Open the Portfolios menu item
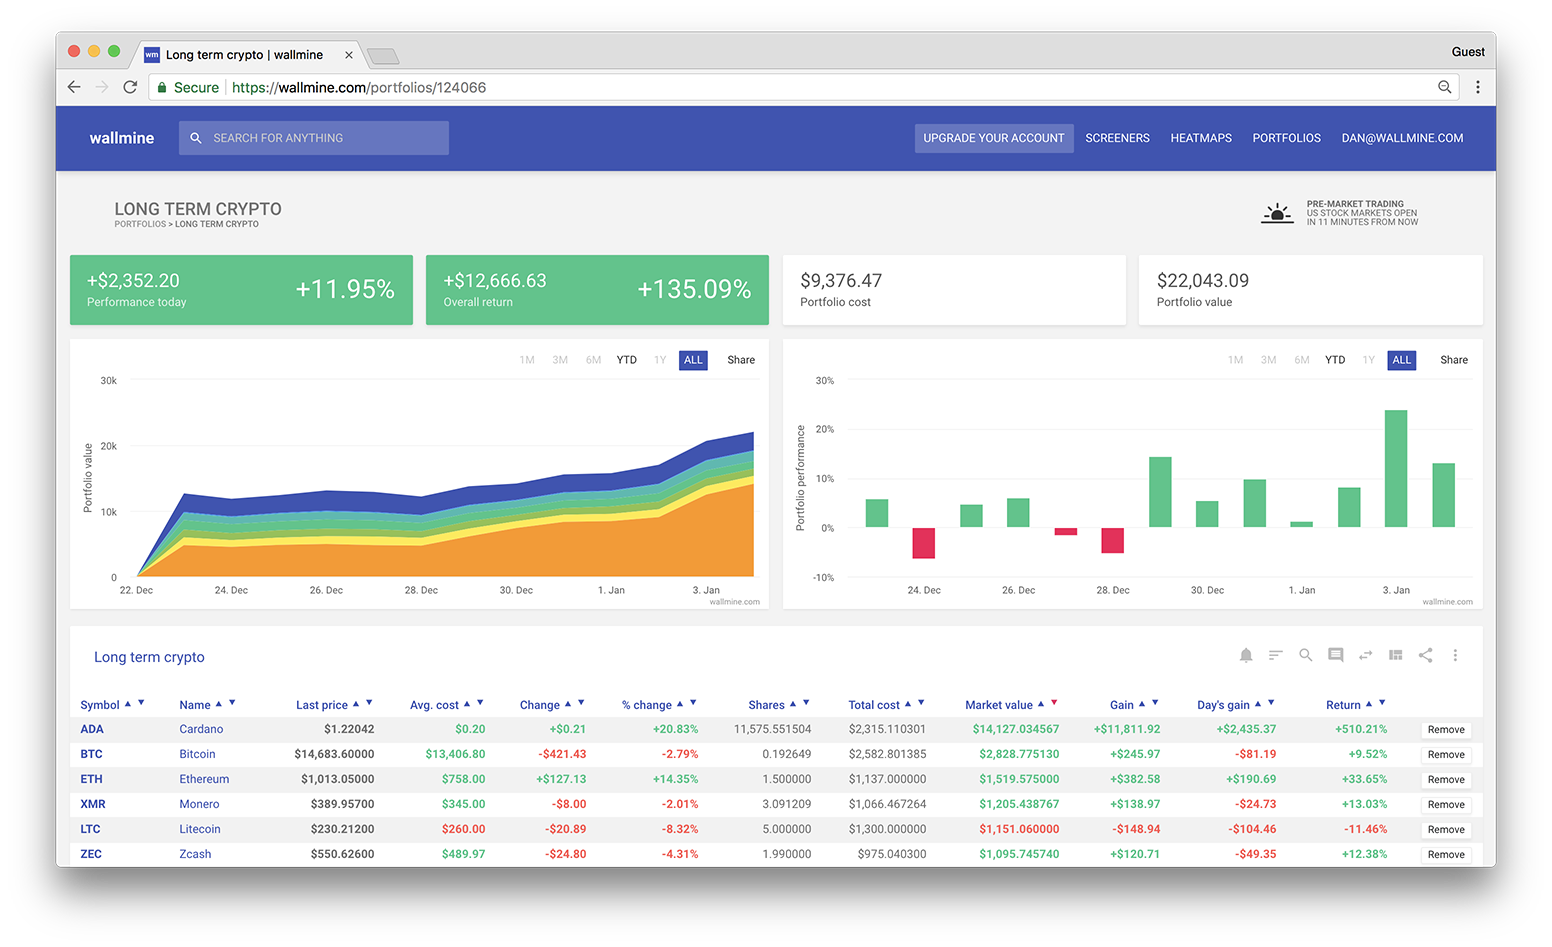The height and width of the screenshot is (947, 1552). pyautogui.click(x=1286, y=138)
